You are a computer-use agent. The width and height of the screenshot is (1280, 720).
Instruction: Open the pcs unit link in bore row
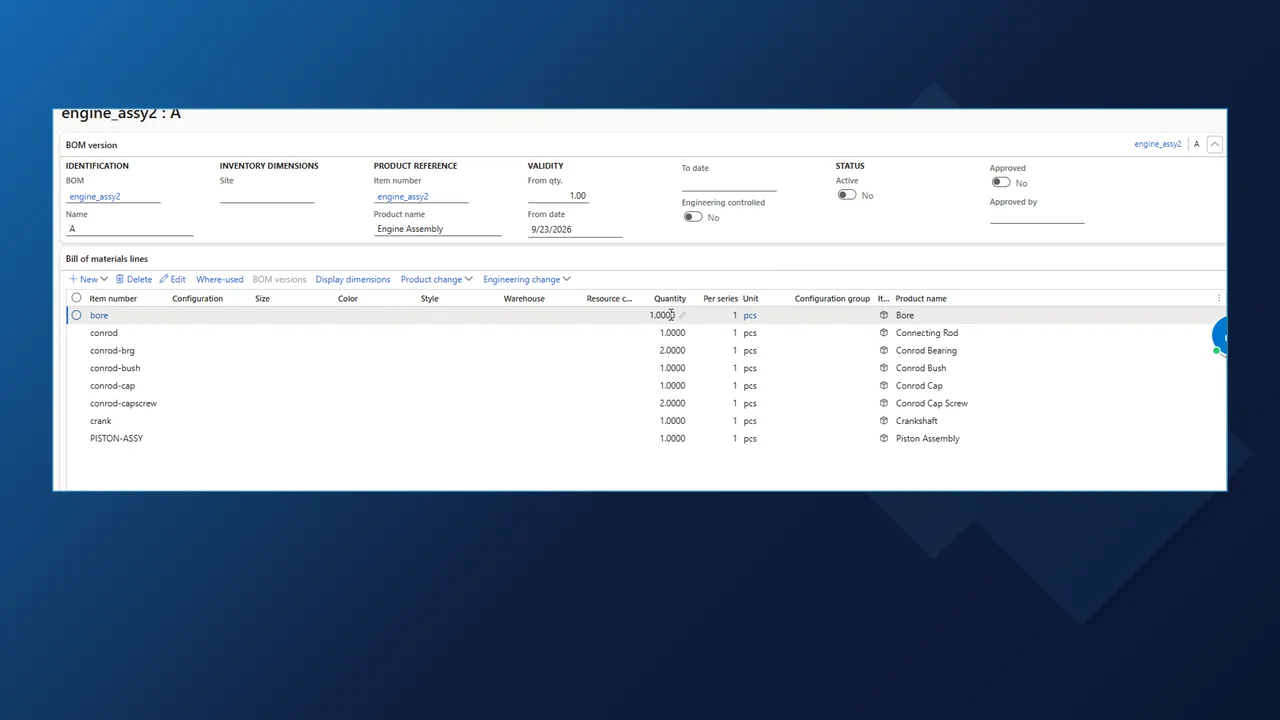[x=750, y=315]
